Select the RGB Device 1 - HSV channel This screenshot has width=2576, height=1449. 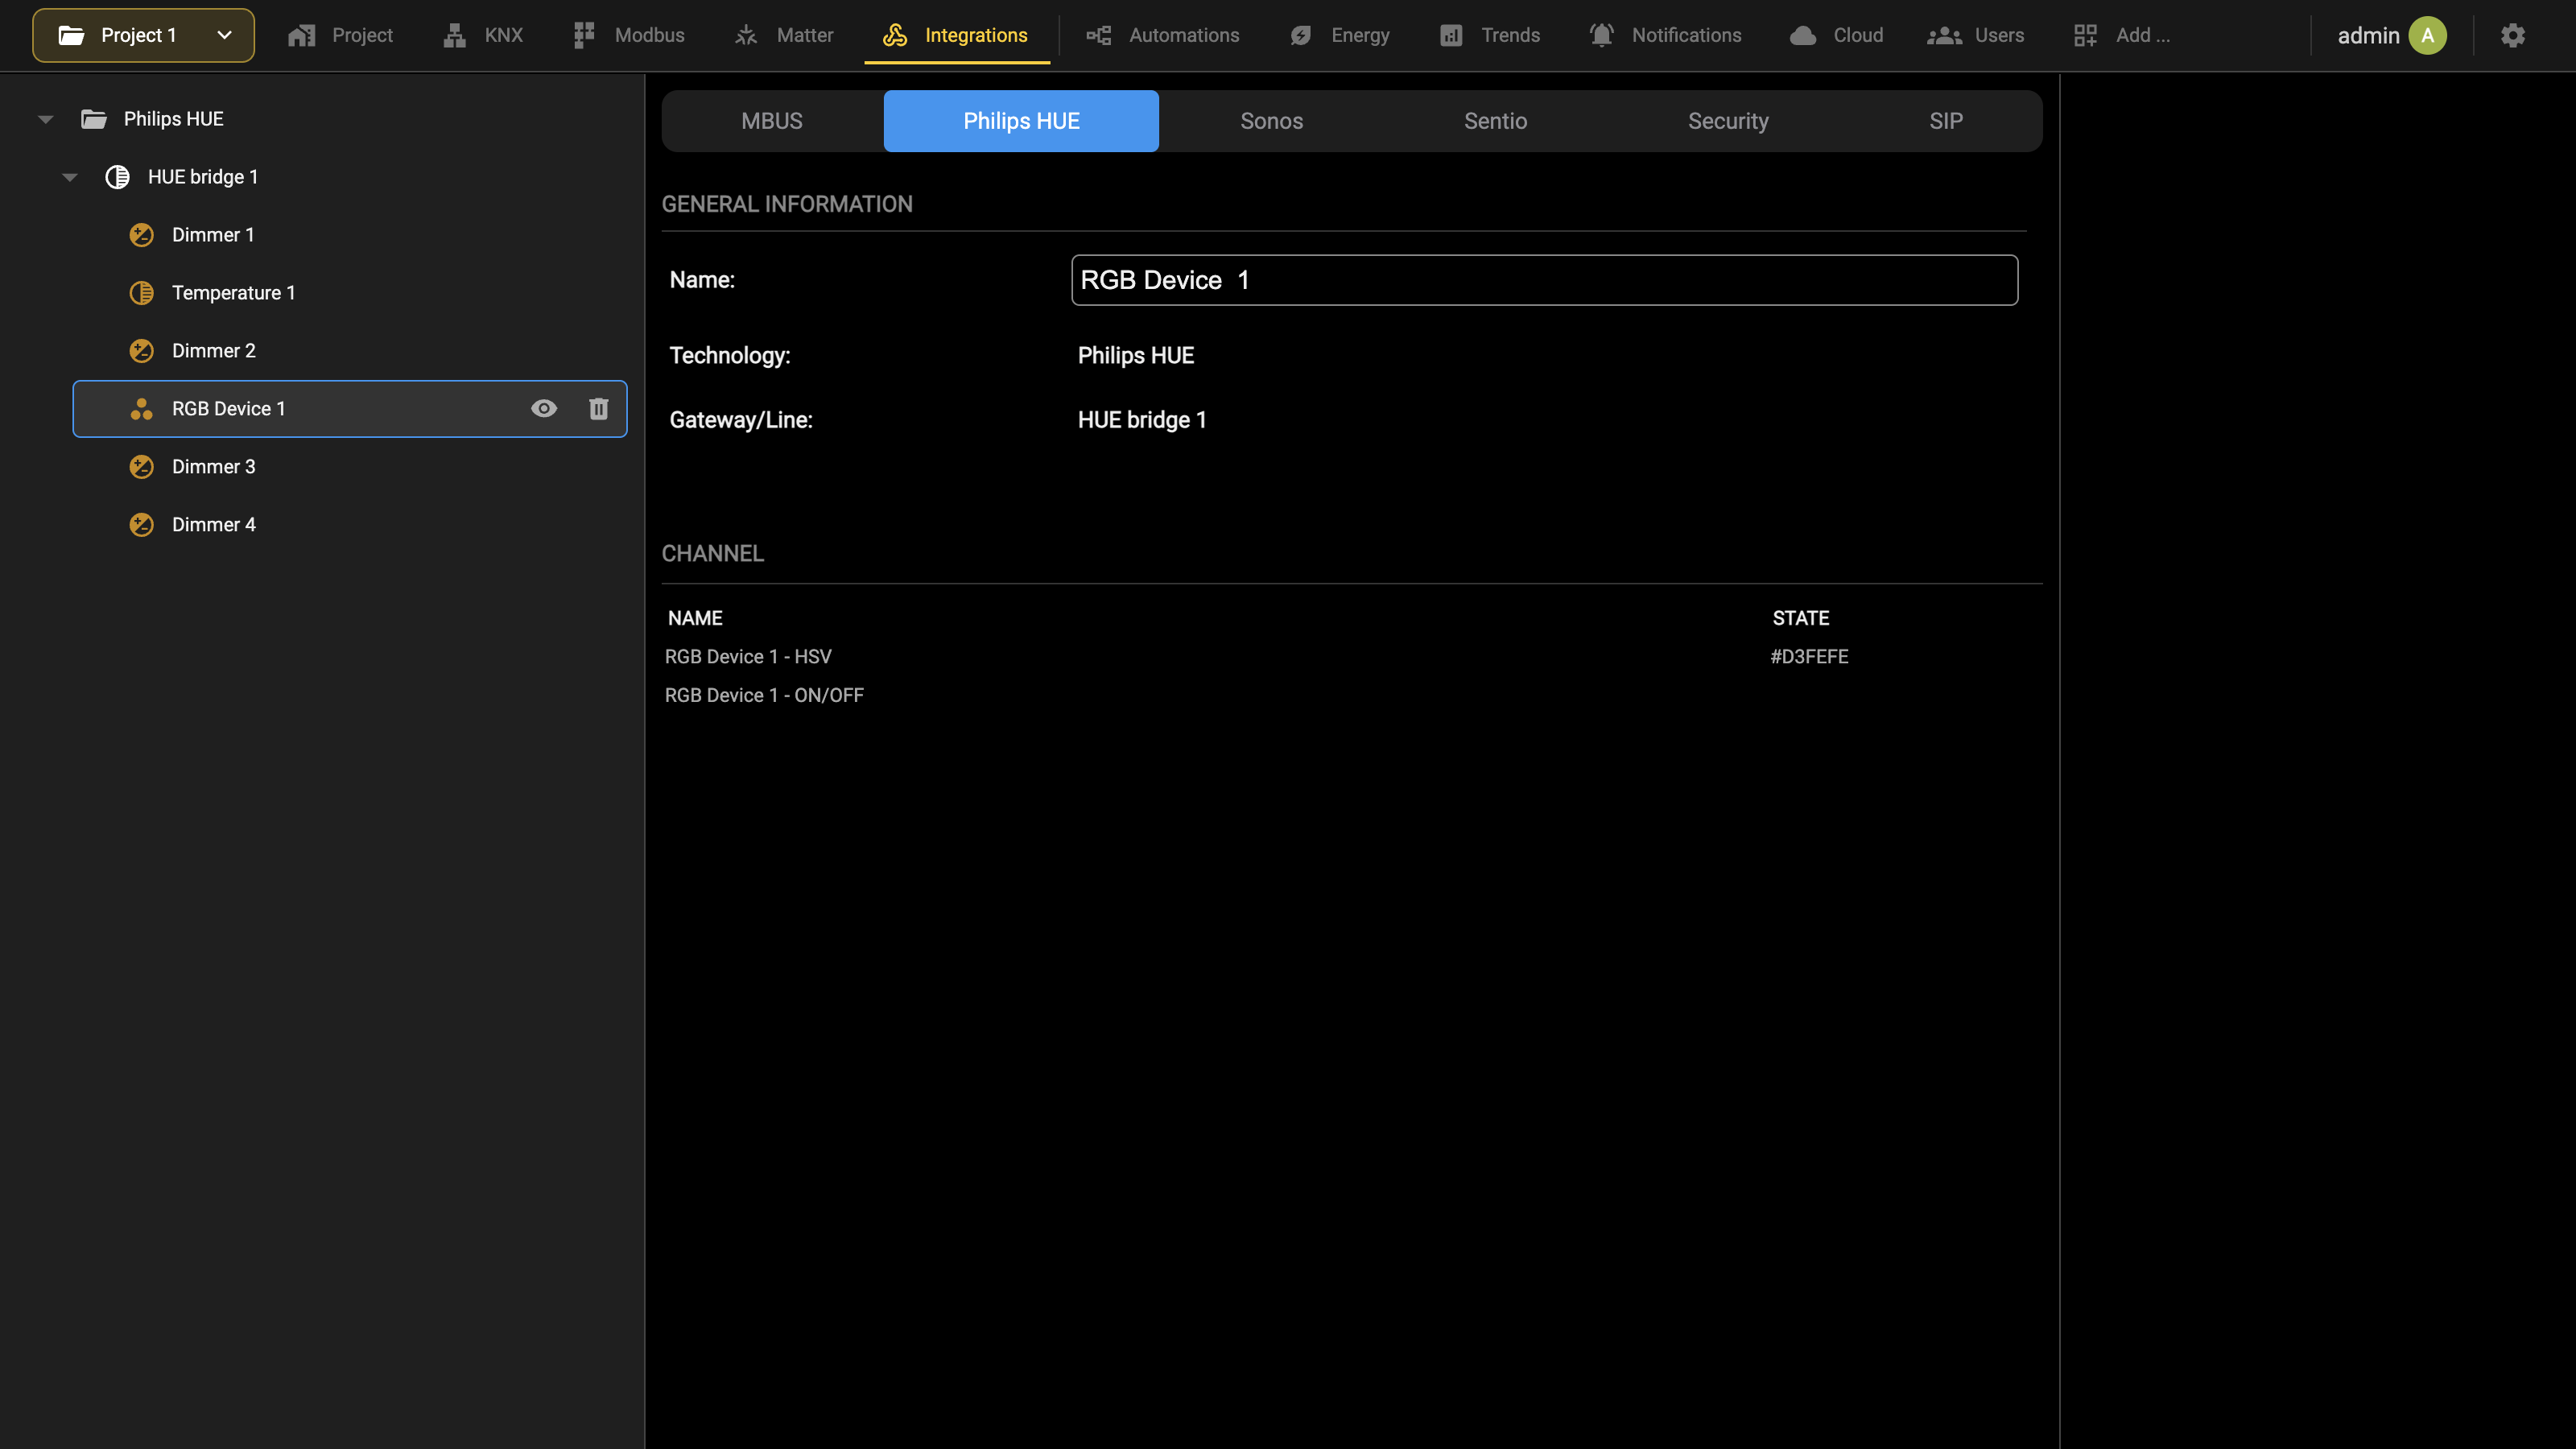click(x=748, y=657)
